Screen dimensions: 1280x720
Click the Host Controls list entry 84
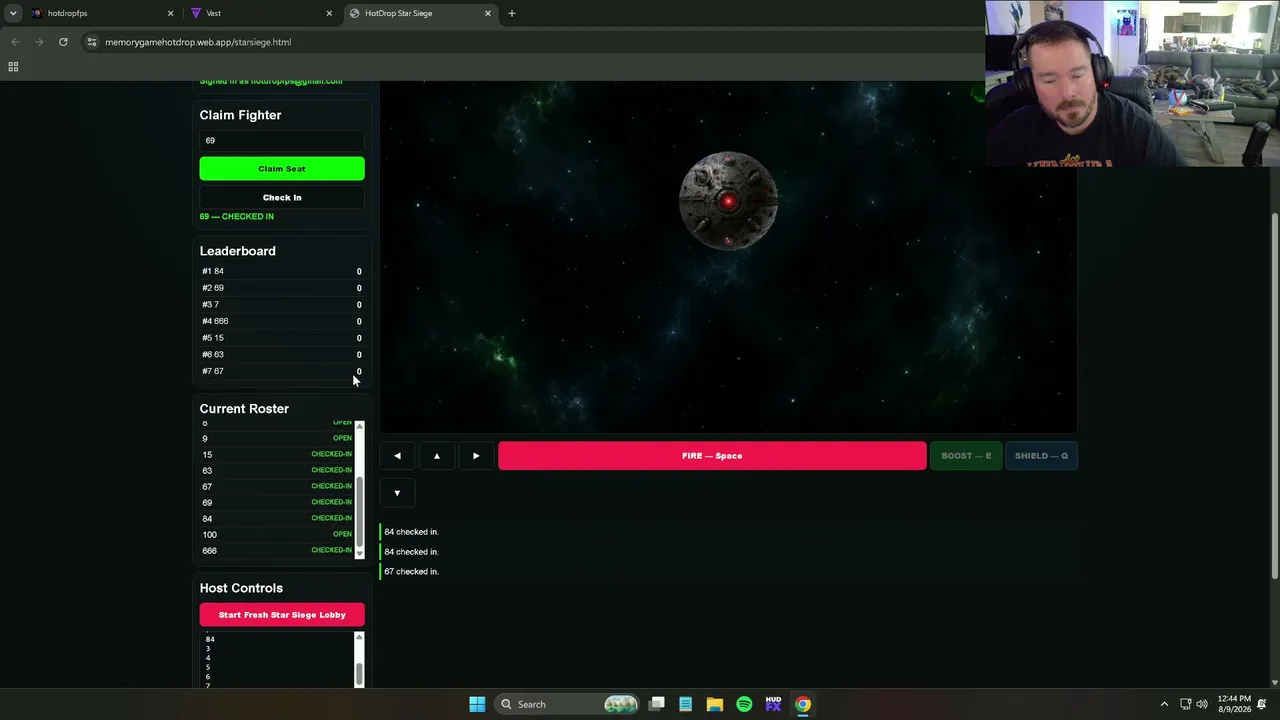tap(210, 640)
